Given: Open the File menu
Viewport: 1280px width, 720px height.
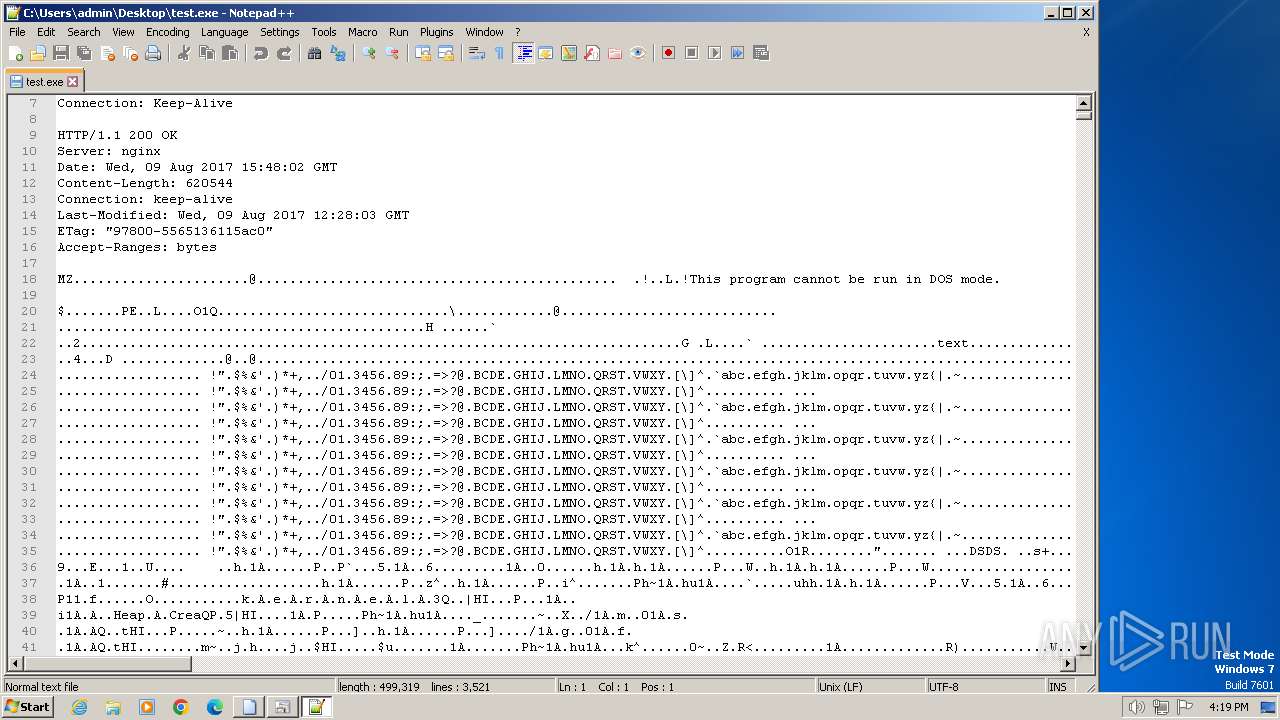Looking at the screenshot, I should (17, 32).
